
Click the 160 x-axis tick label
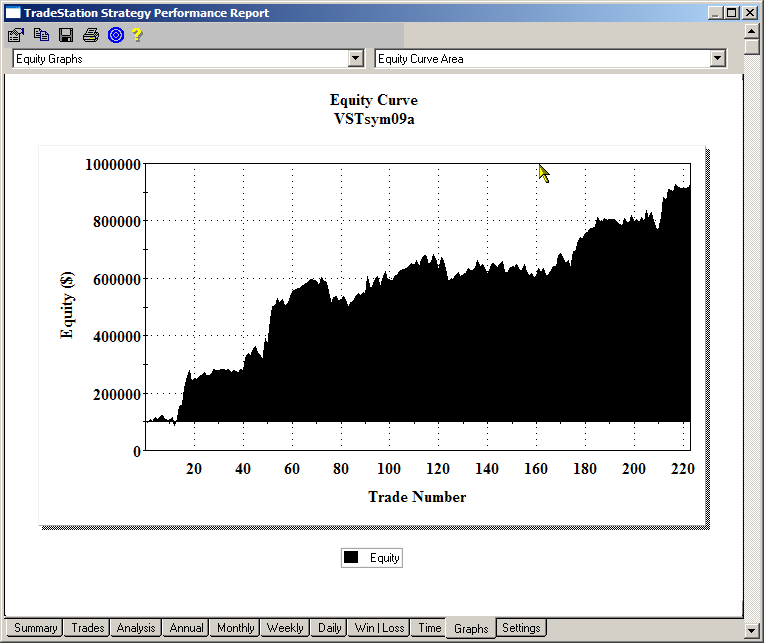pos(536,469)
